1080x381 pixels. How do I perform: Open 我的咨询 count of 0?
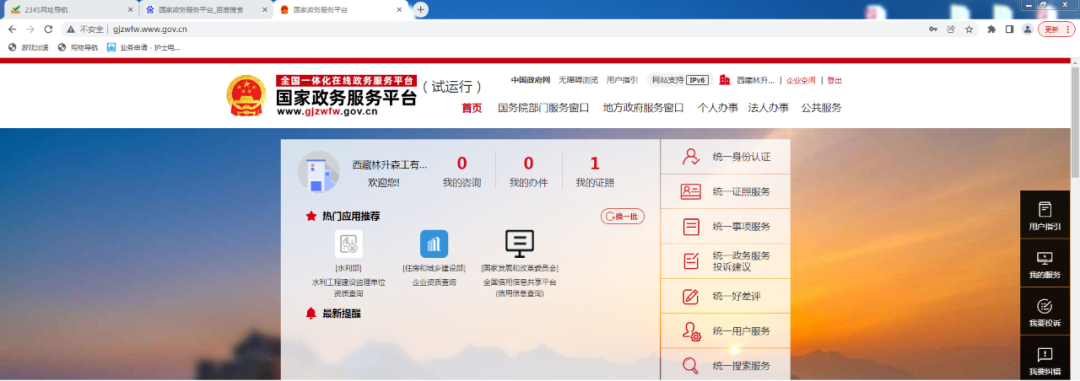pyautogui.click(x=461, y=171)
